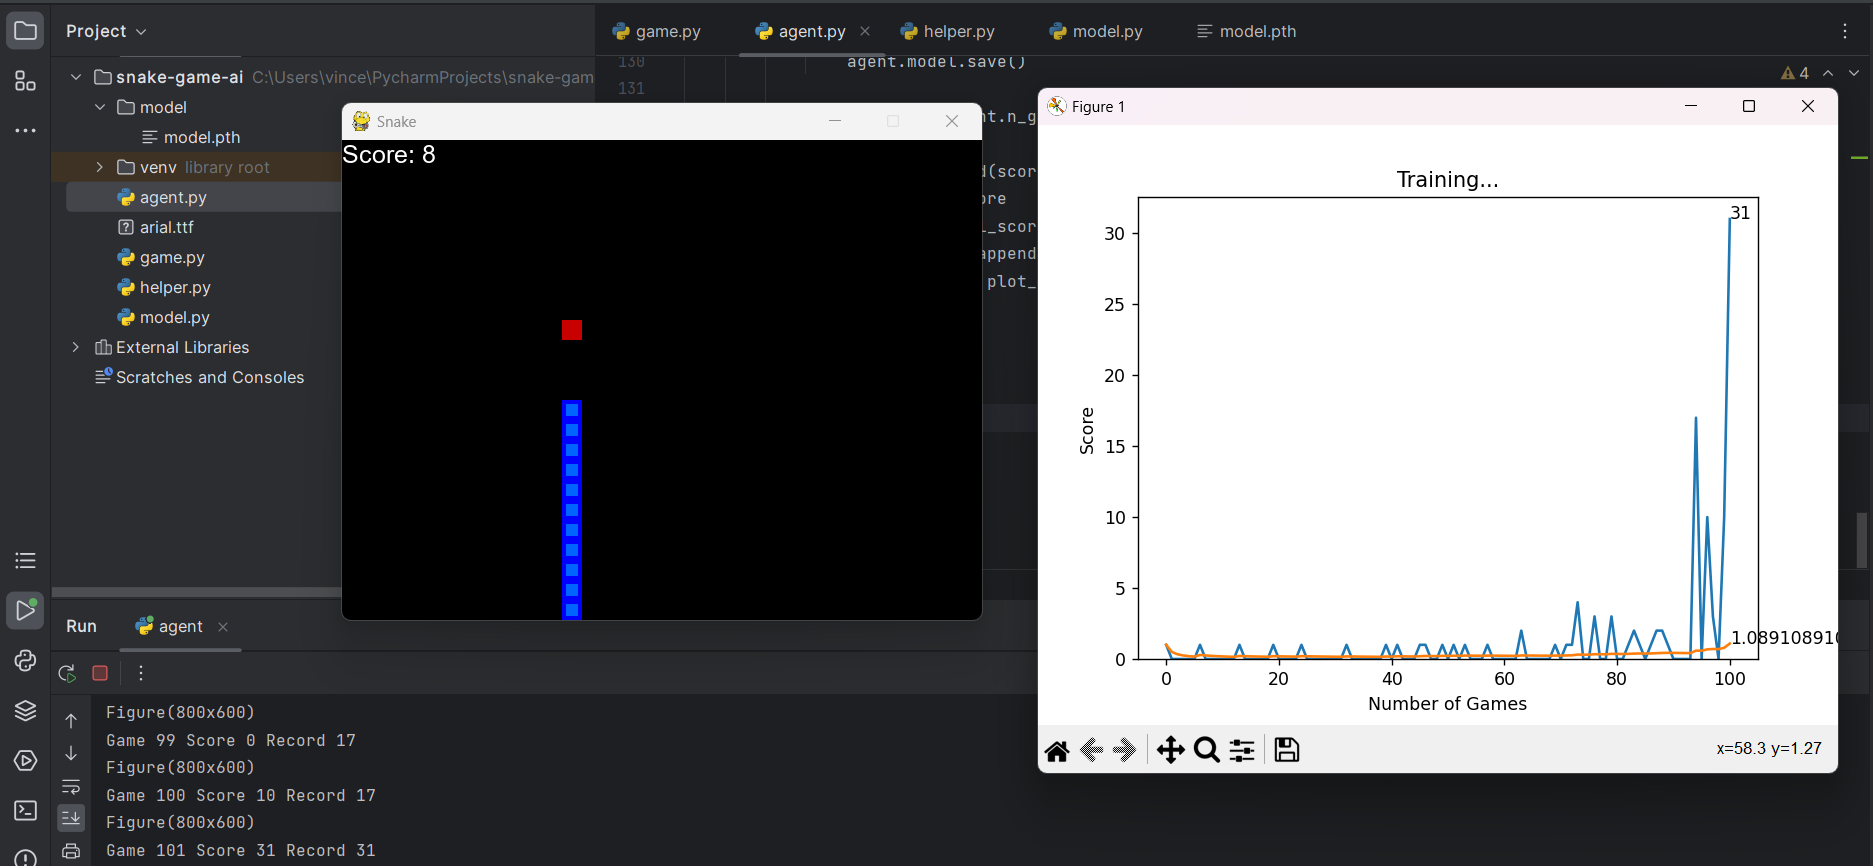Switch to helper.py editor tab
1873x866 pixels.
pyautogui.click(x=947, y=31)
